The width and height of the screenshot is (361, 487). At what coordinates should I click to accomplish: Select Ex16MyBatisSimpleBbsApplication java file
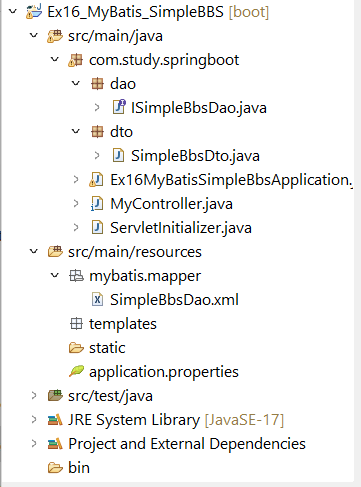click(231, 180)
